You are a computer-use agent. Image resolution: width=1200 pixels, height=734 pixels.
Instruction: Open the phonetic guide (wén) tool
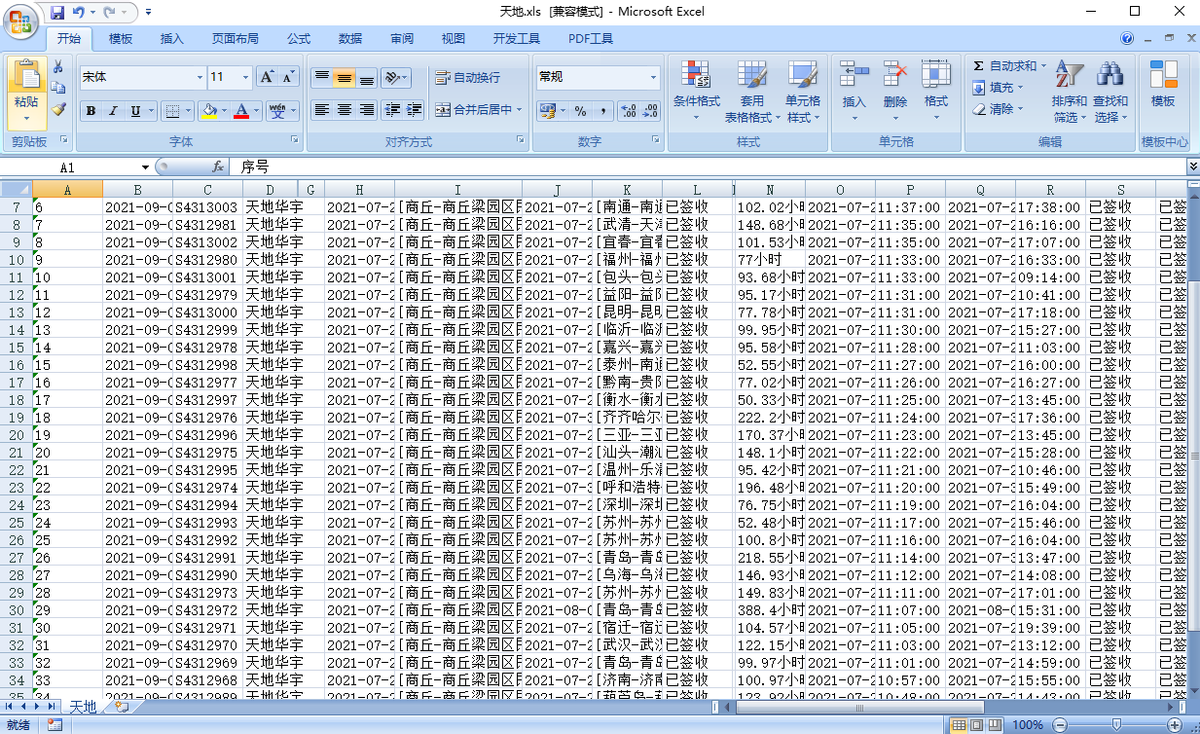[277, 111]
